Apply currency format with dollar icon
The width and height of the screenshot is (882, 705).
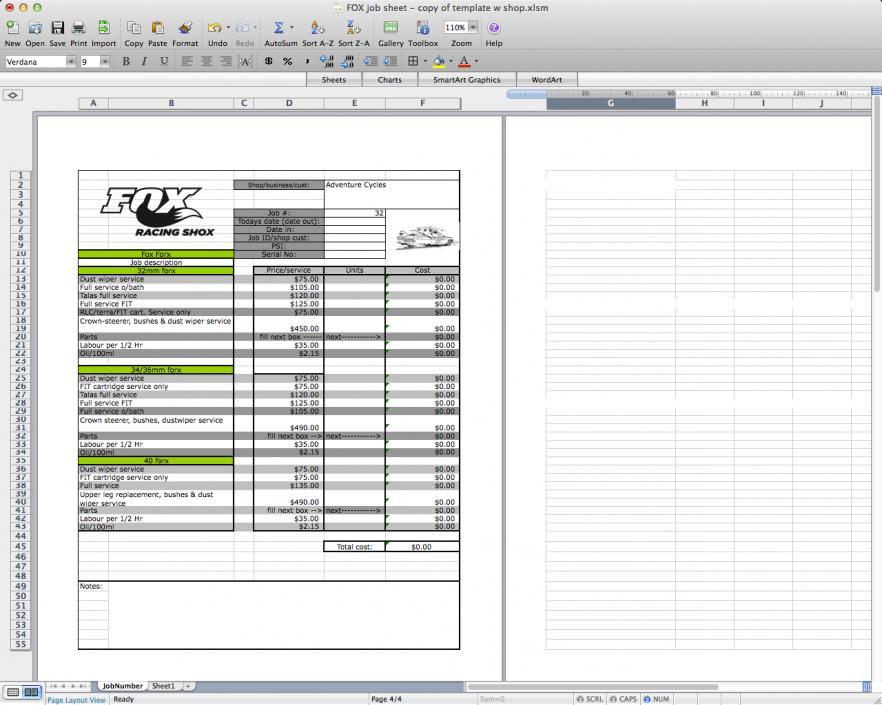[x=268, y=61]
